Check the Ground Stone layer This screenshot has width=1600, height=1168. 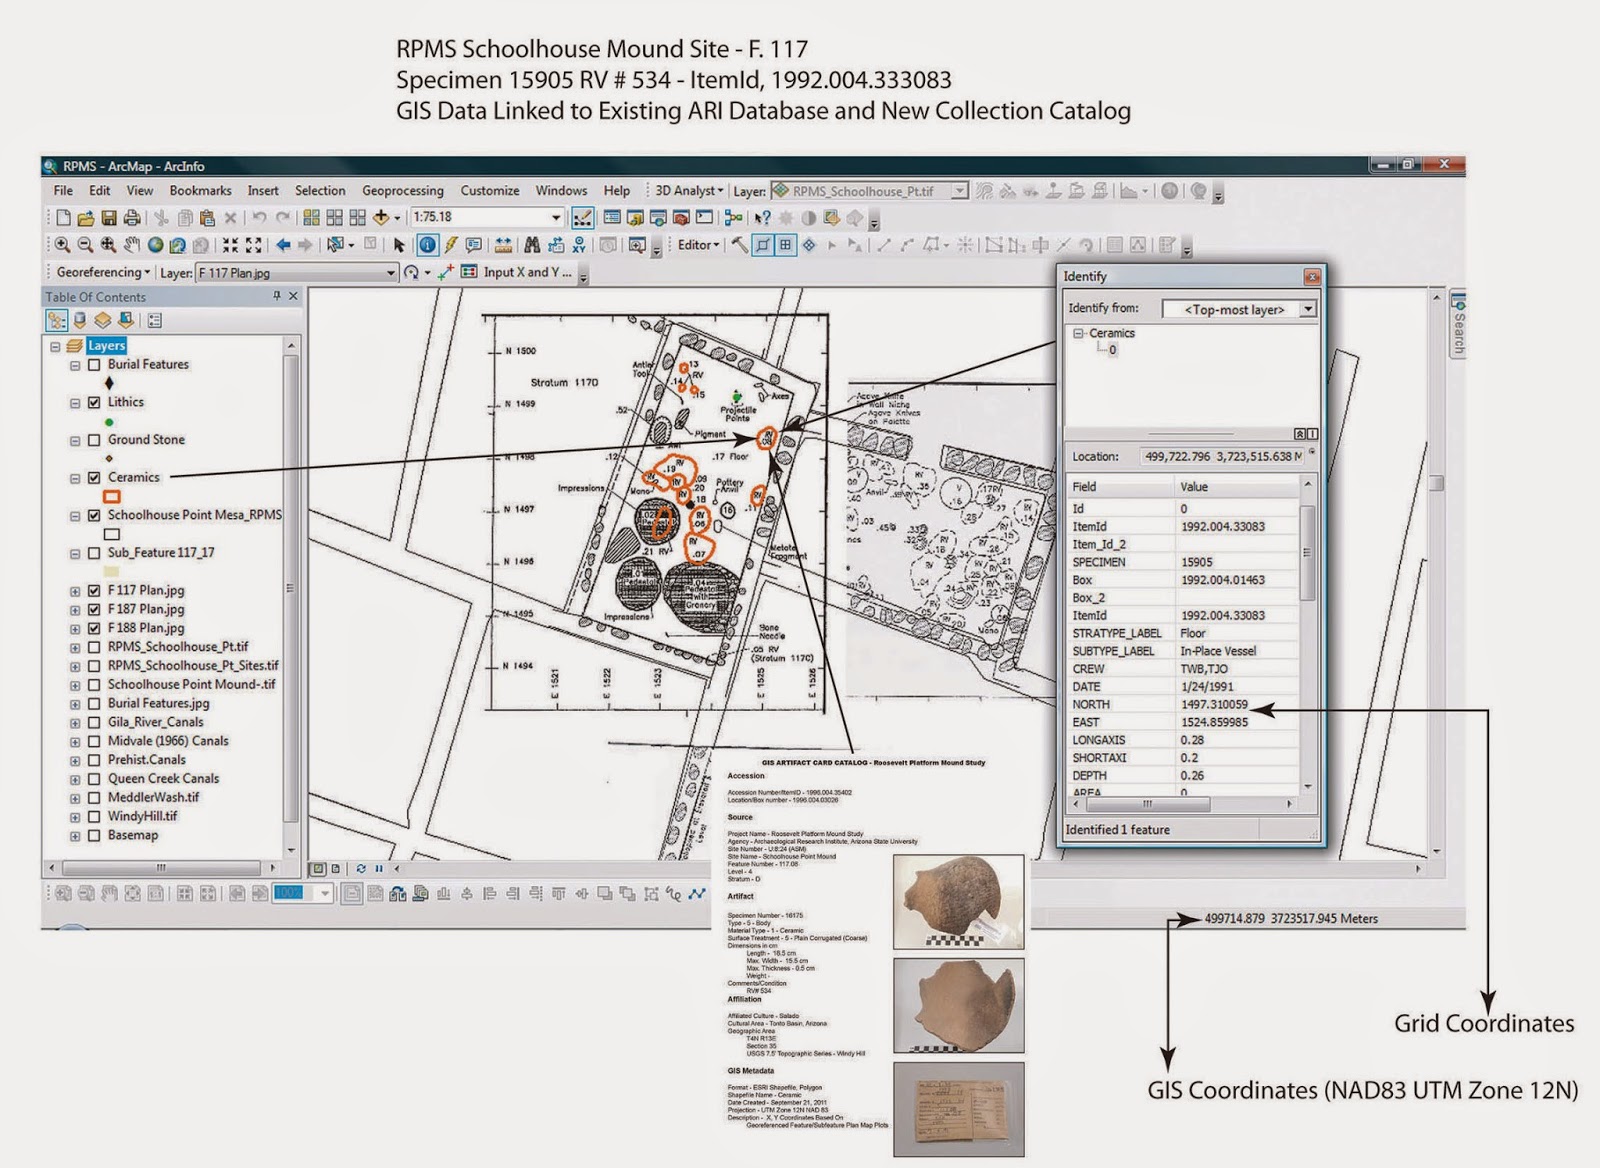[94, 440]
